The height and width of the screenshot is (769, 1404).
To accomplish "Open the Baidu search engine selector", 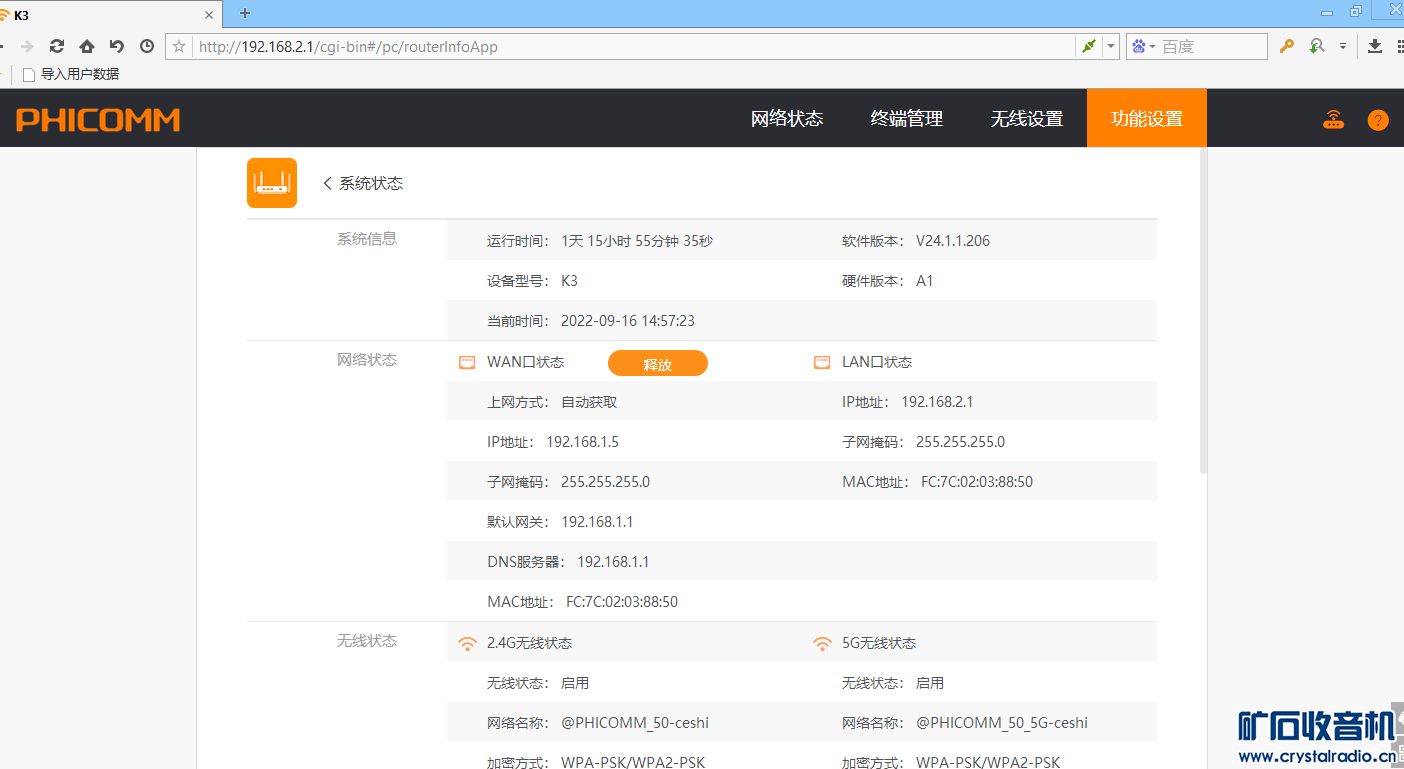I will tap(1143, 46).
